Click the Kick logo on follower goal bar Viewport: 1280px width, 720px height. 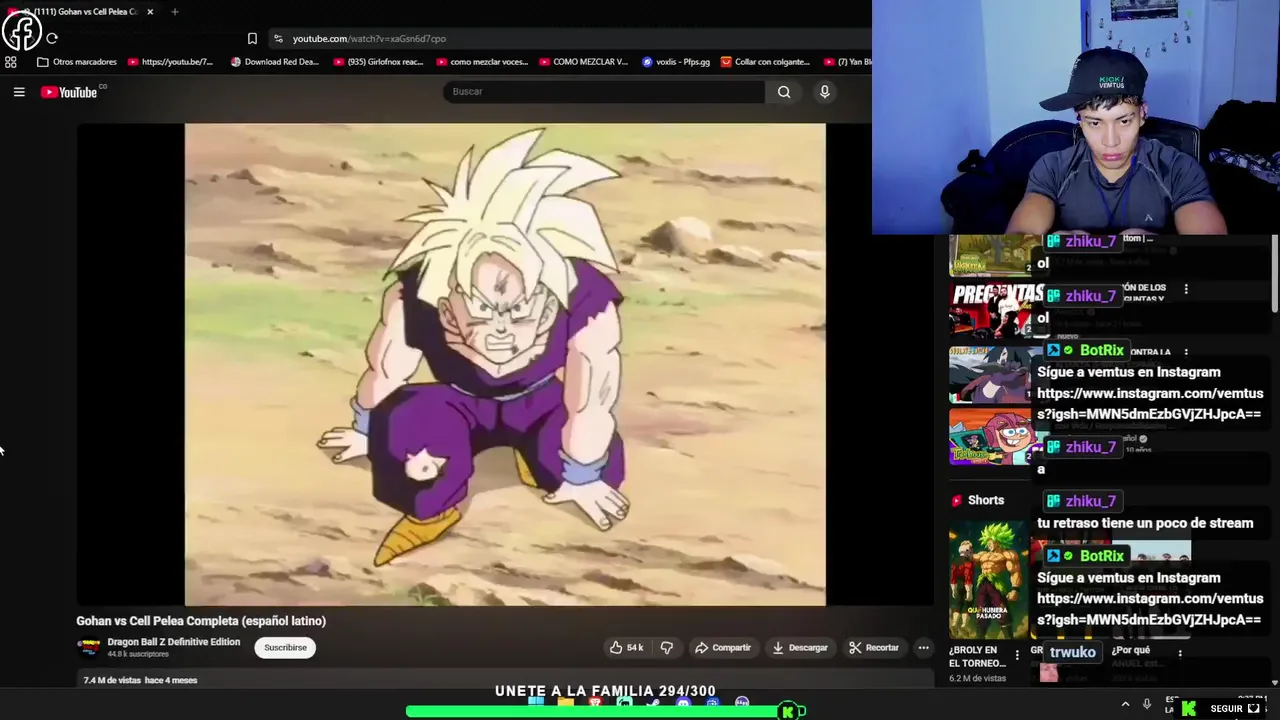[x=788, y=711]
